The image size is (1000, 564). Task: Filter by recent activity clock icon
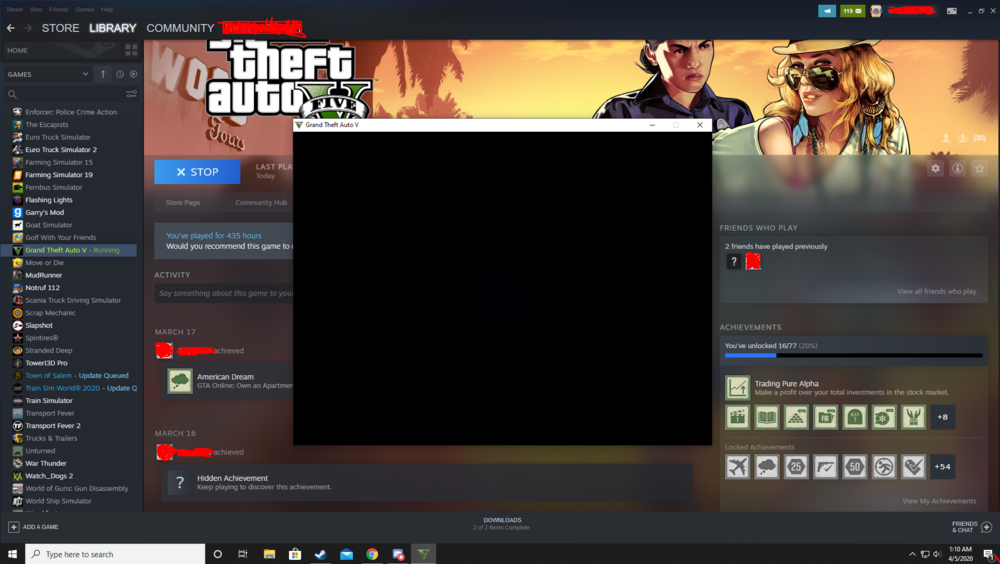tap(120, 74)
